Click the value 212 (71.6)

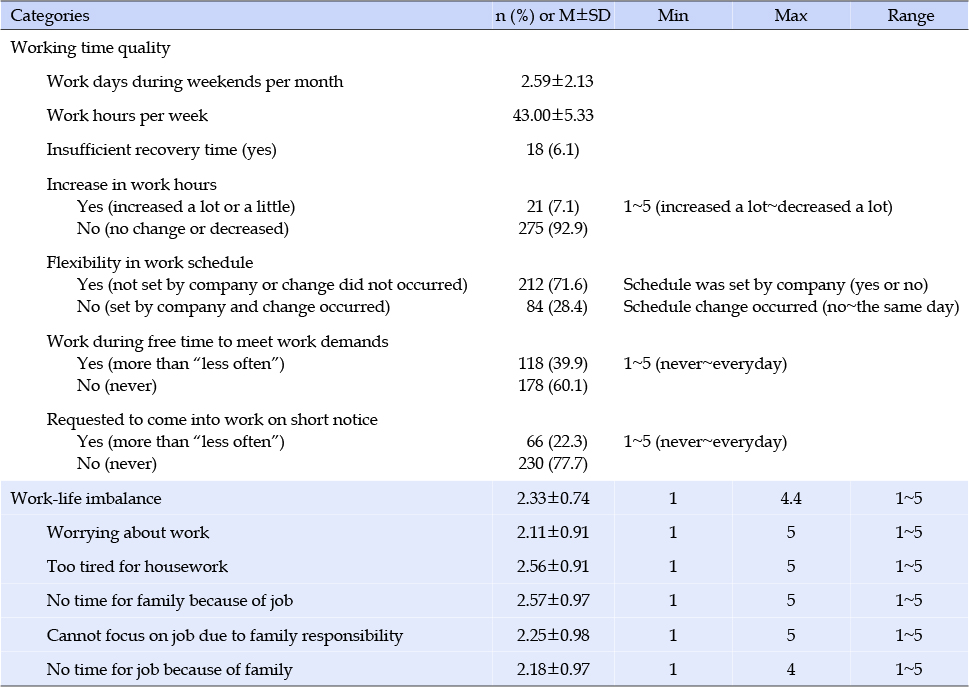[x=552, y=285]
